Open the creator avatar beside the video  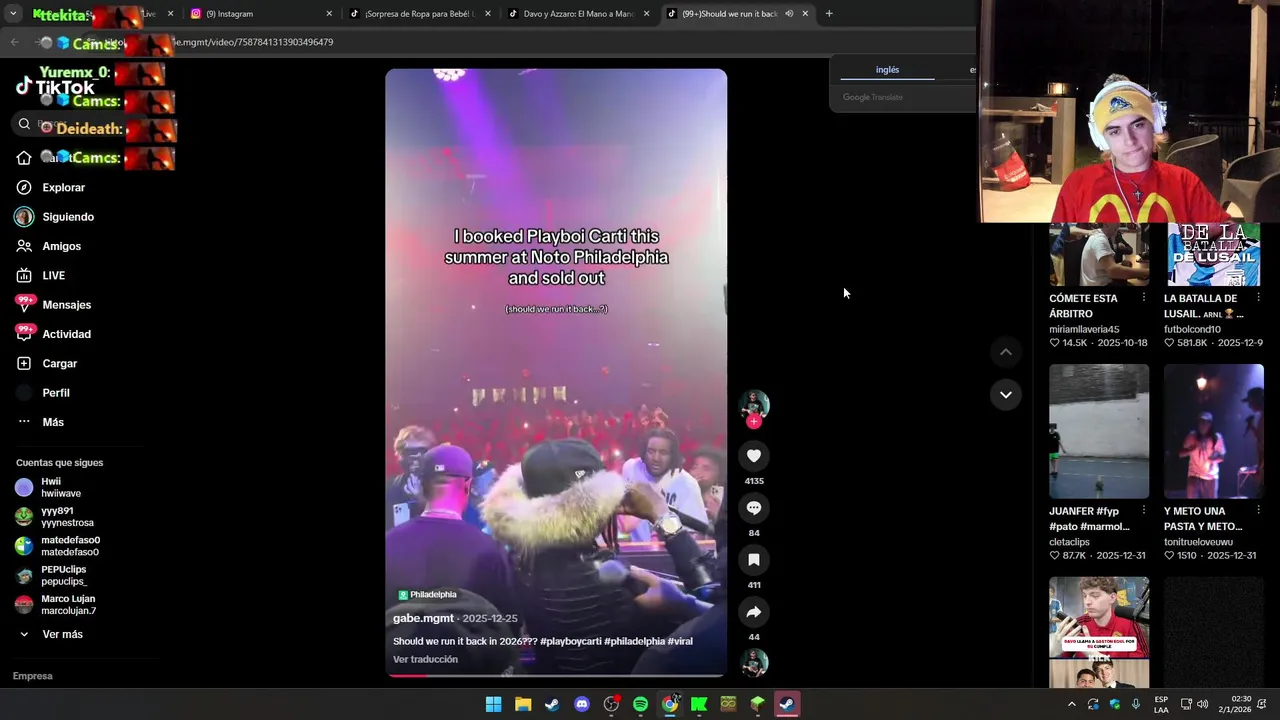click(x=754, y=404)
